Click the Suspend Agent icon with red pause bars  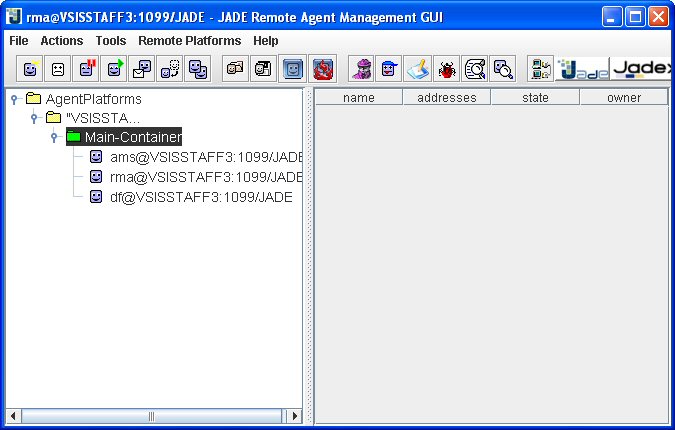point(86,68)
